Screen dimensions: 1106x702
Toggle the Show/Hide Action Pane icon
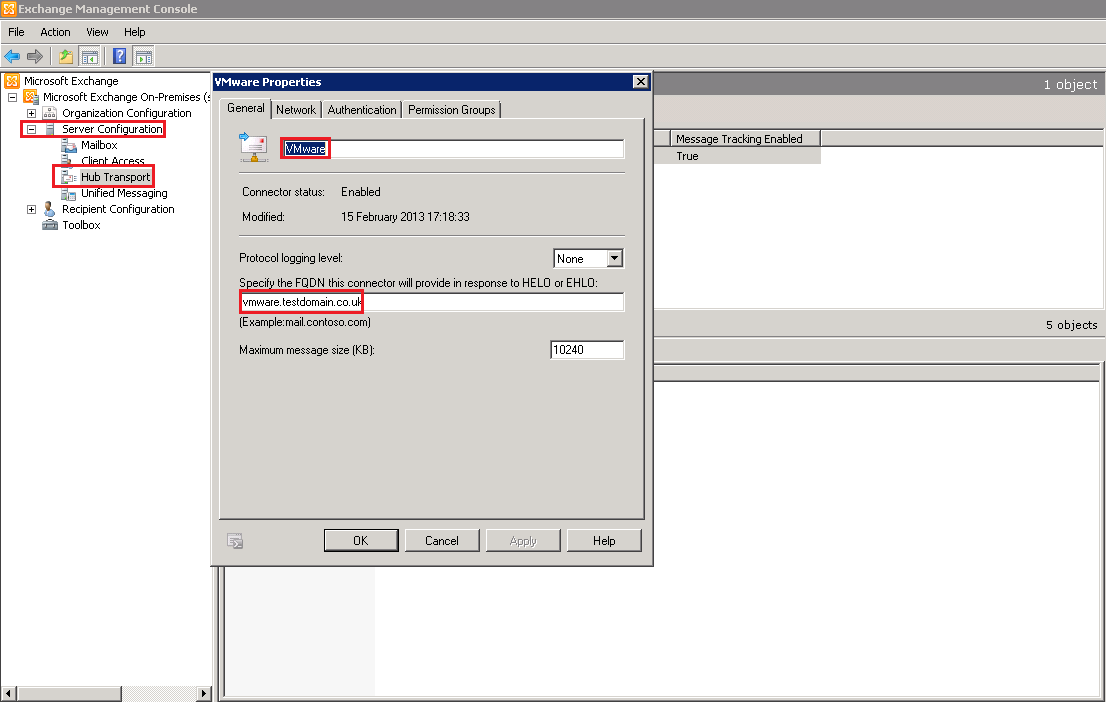143,56
